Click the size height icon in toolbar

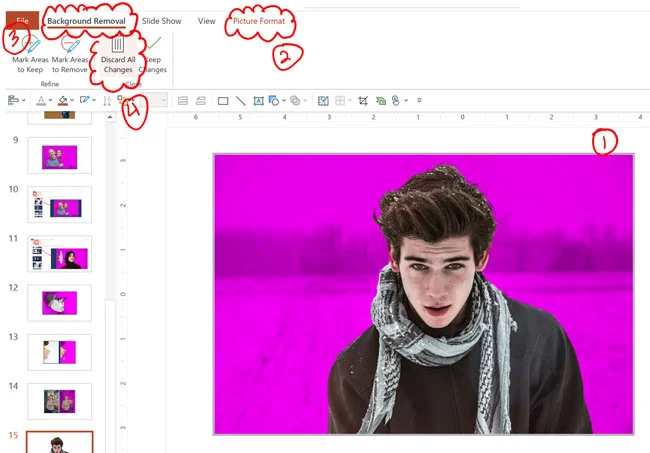[107, 101]
